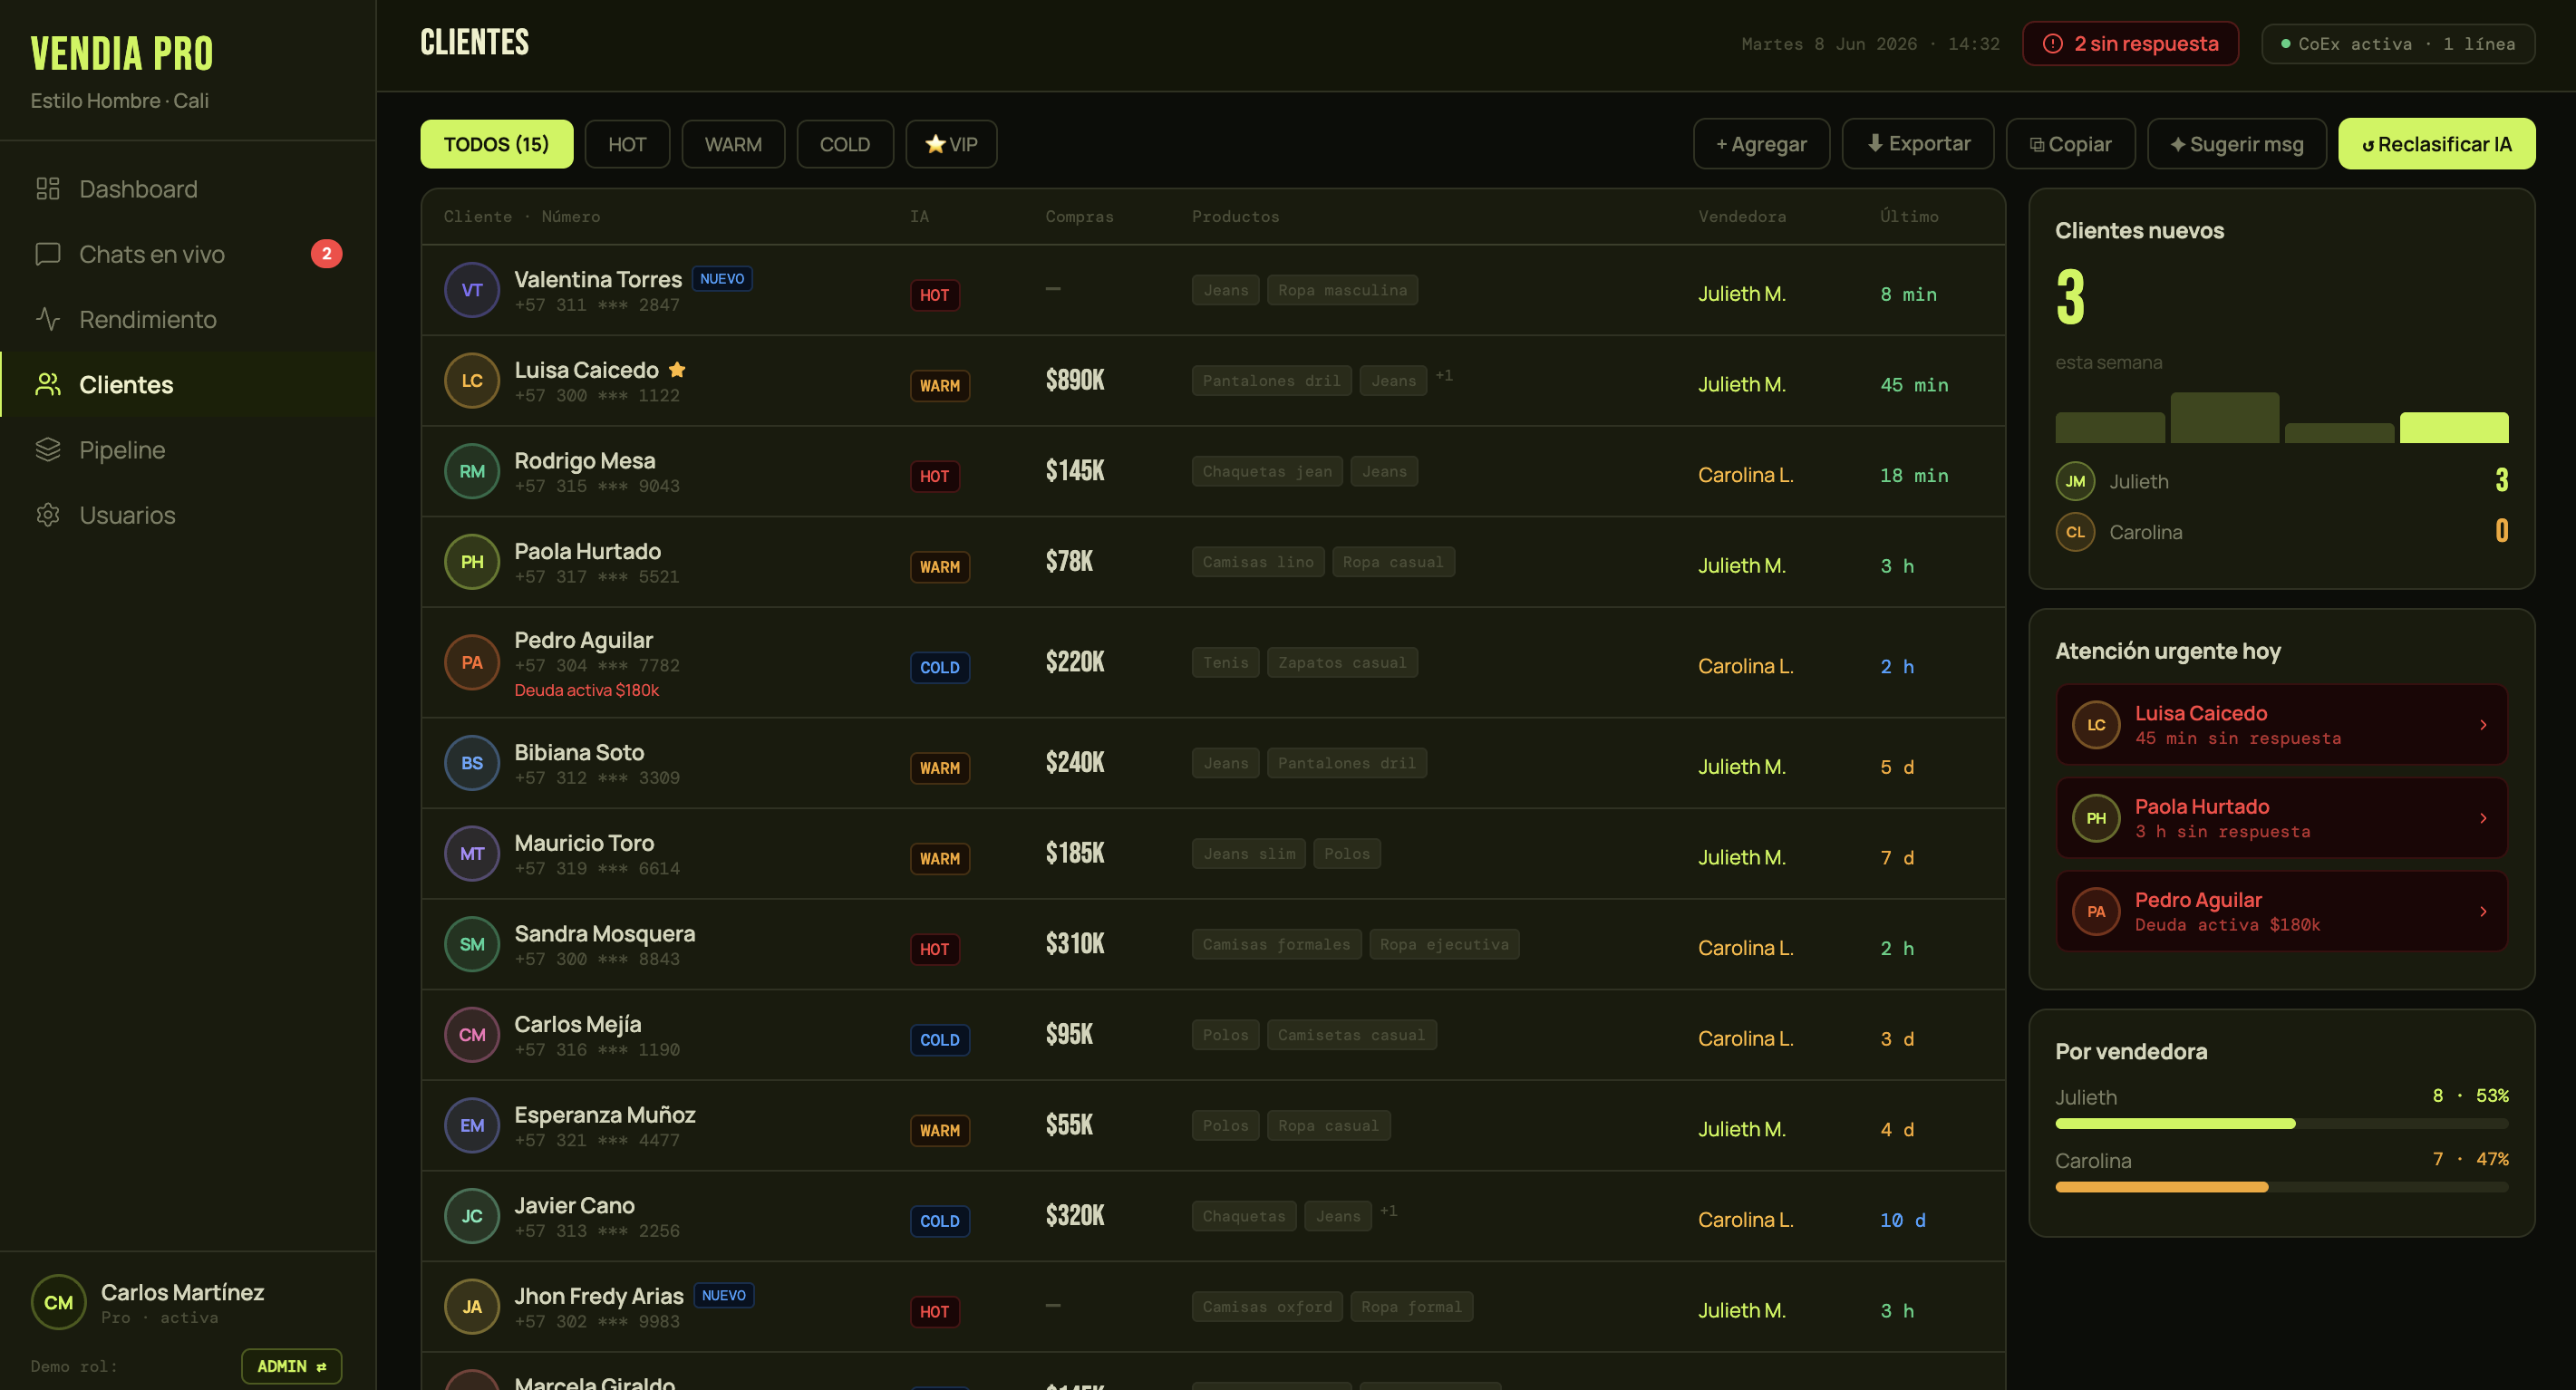The height and width of the screenshot is (1390, 2576).
Task: Click the EM avatar for Esperanza Muñoz
Action: tap(472, 1125)
